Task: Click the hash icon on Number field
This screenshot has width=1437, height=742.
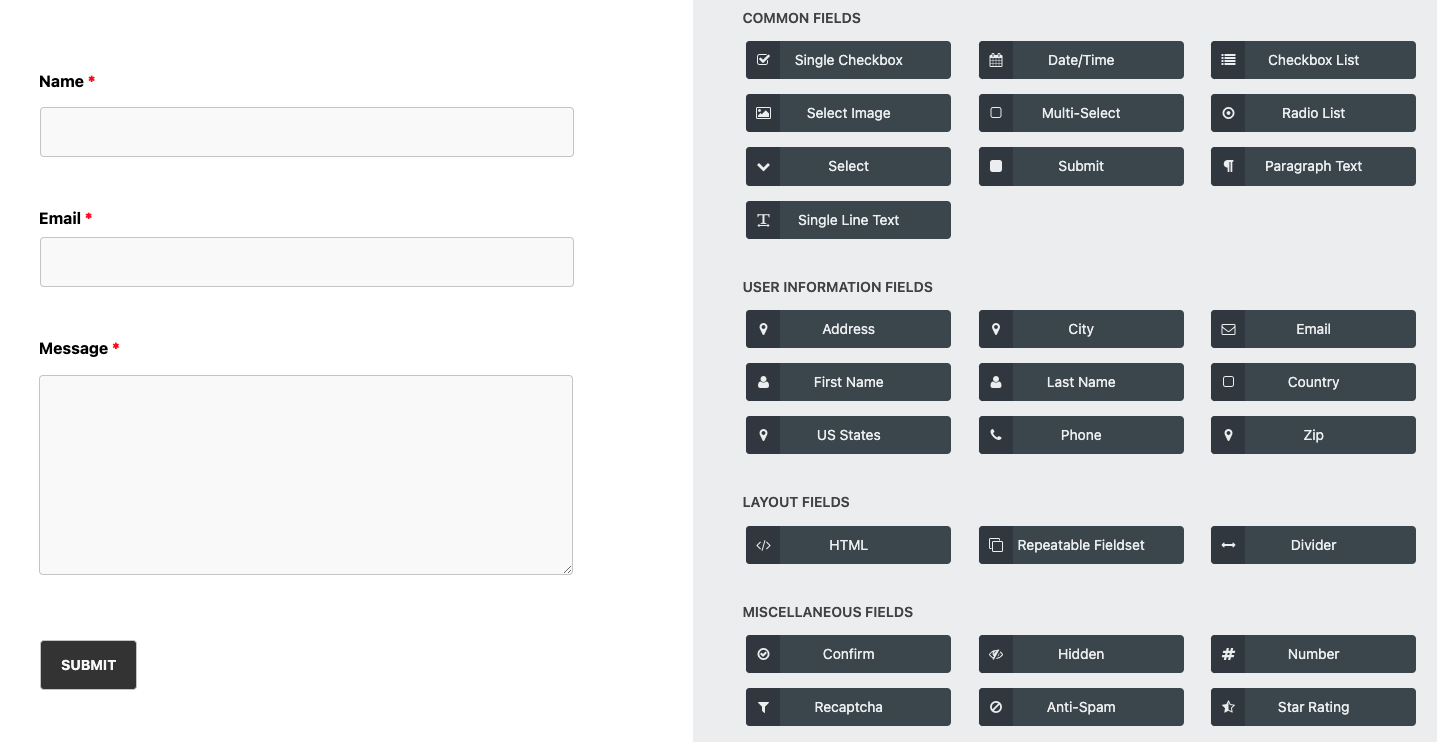Action: coord(1228,654)
